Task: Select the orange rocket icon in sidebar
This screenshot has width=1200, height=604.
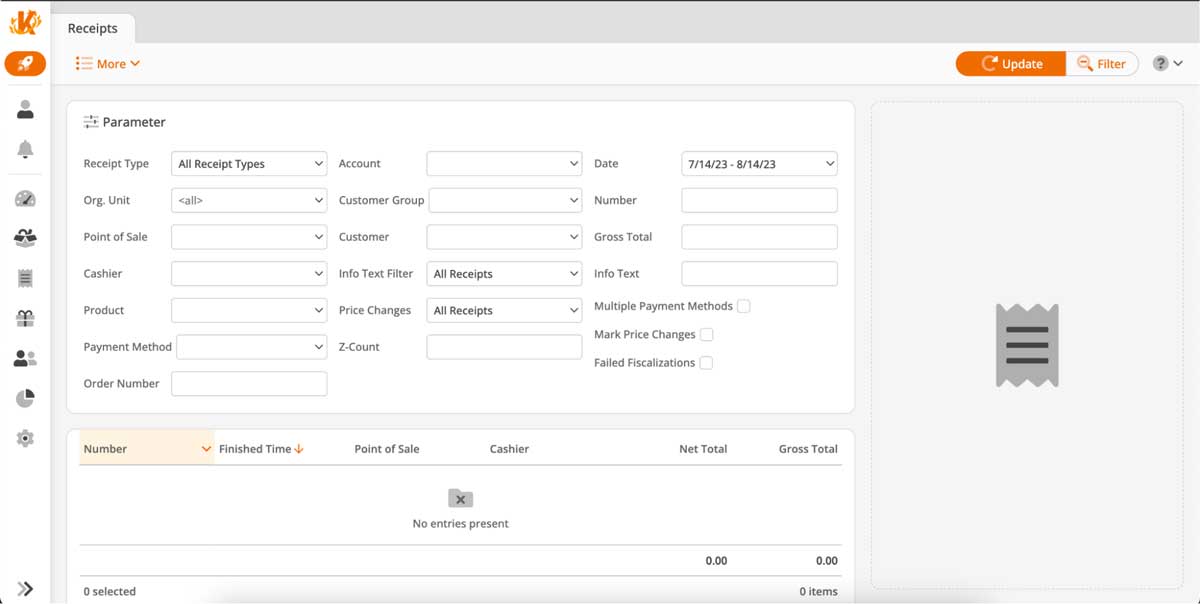Action: coord(25,63)
